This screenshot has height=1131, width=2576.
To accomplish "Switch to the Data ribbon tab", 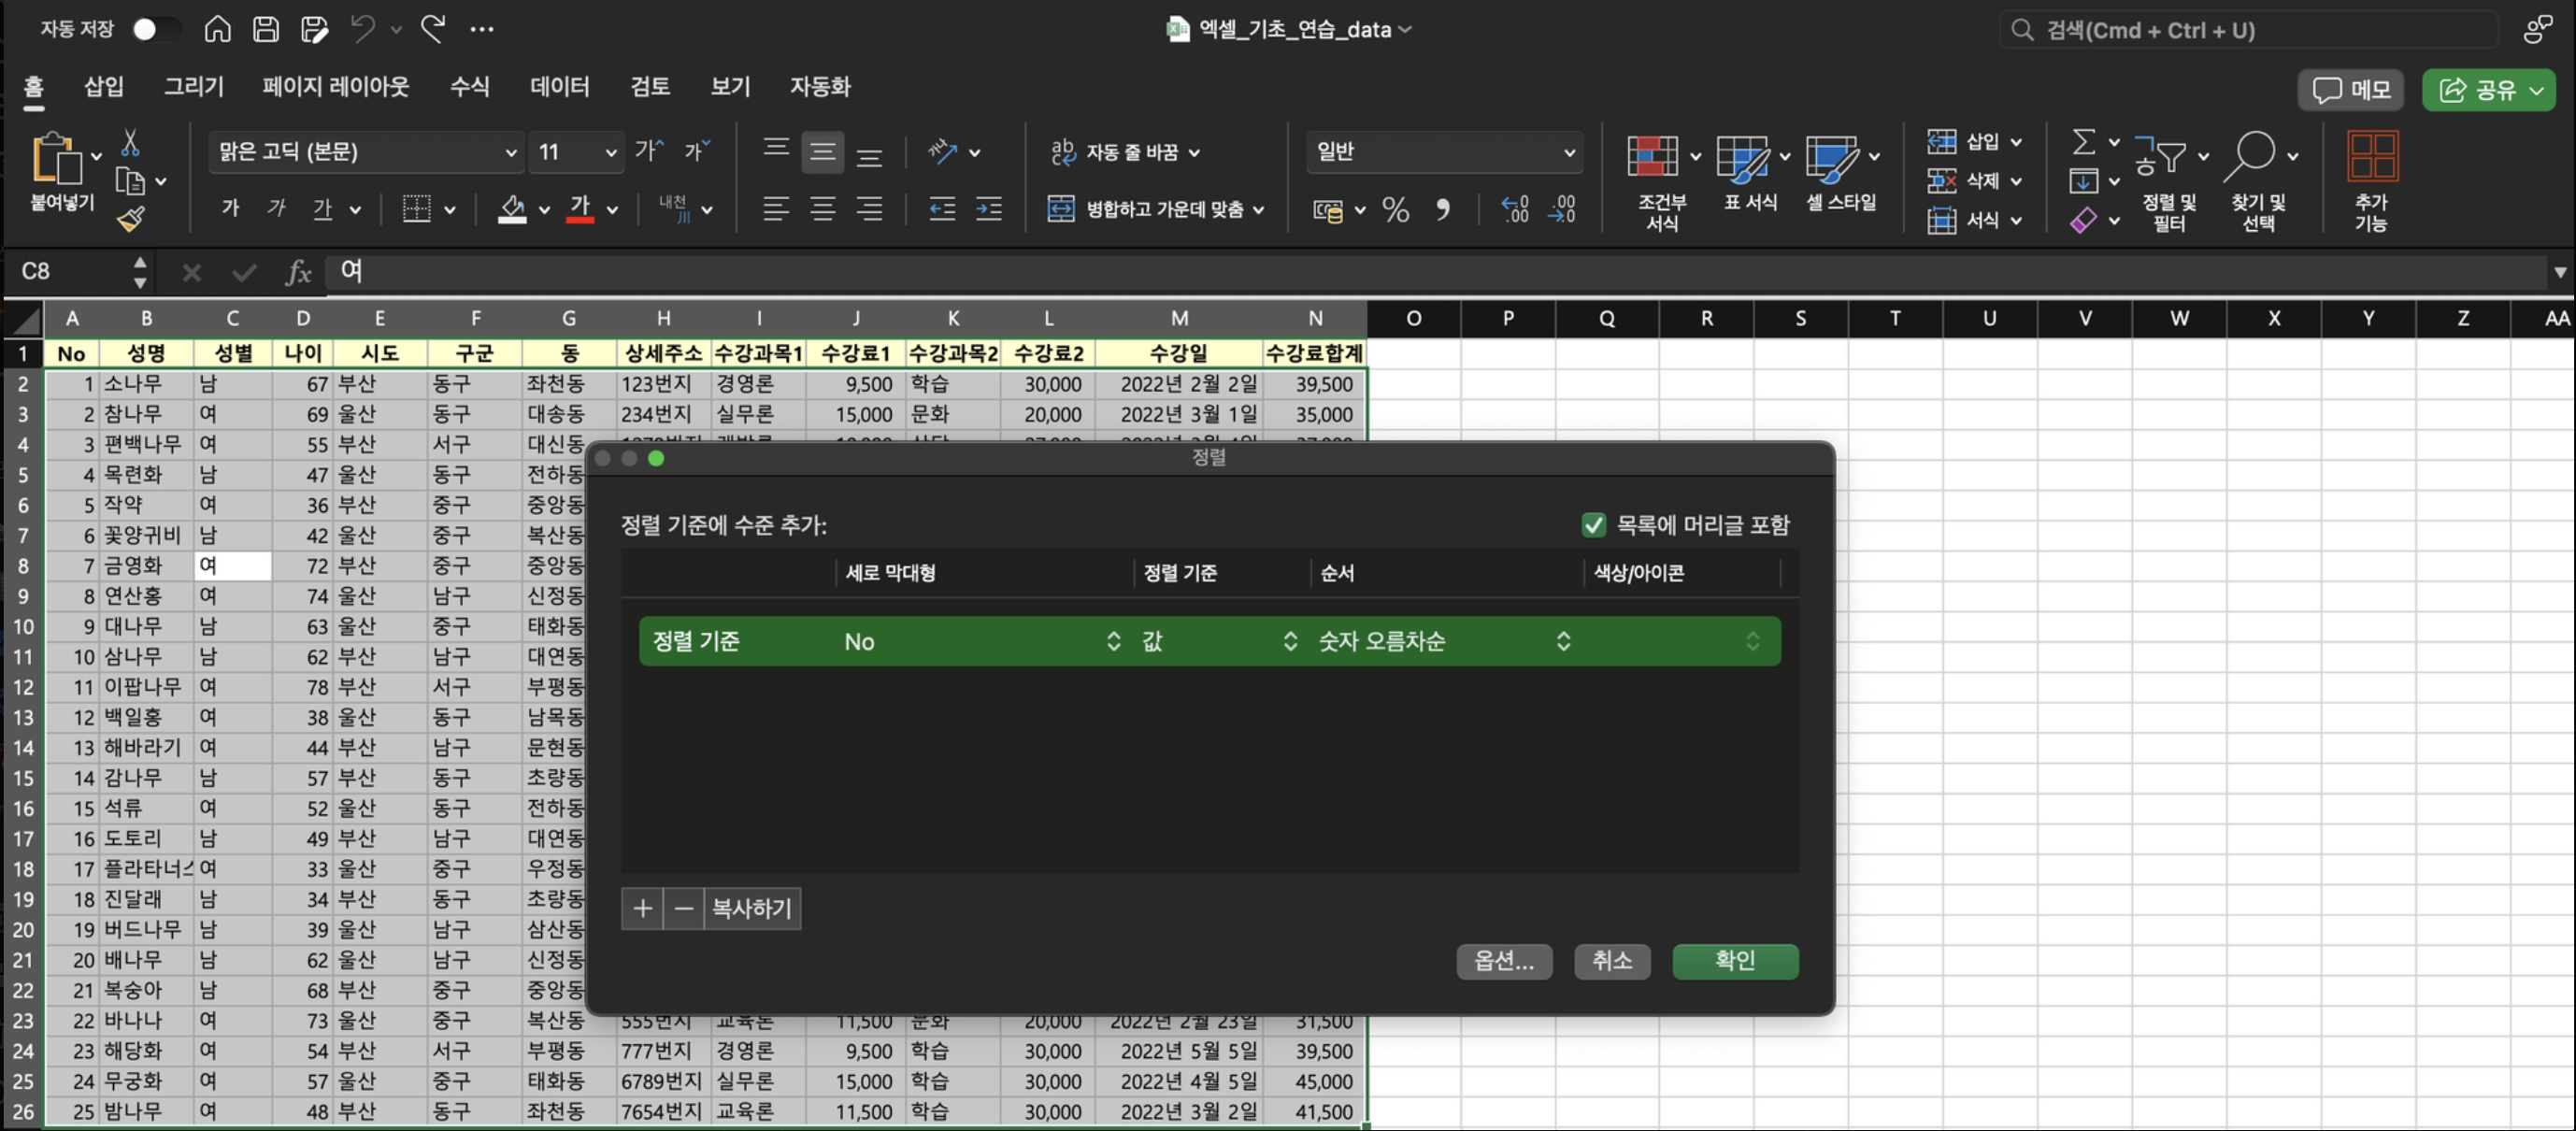I will [559, 86].
